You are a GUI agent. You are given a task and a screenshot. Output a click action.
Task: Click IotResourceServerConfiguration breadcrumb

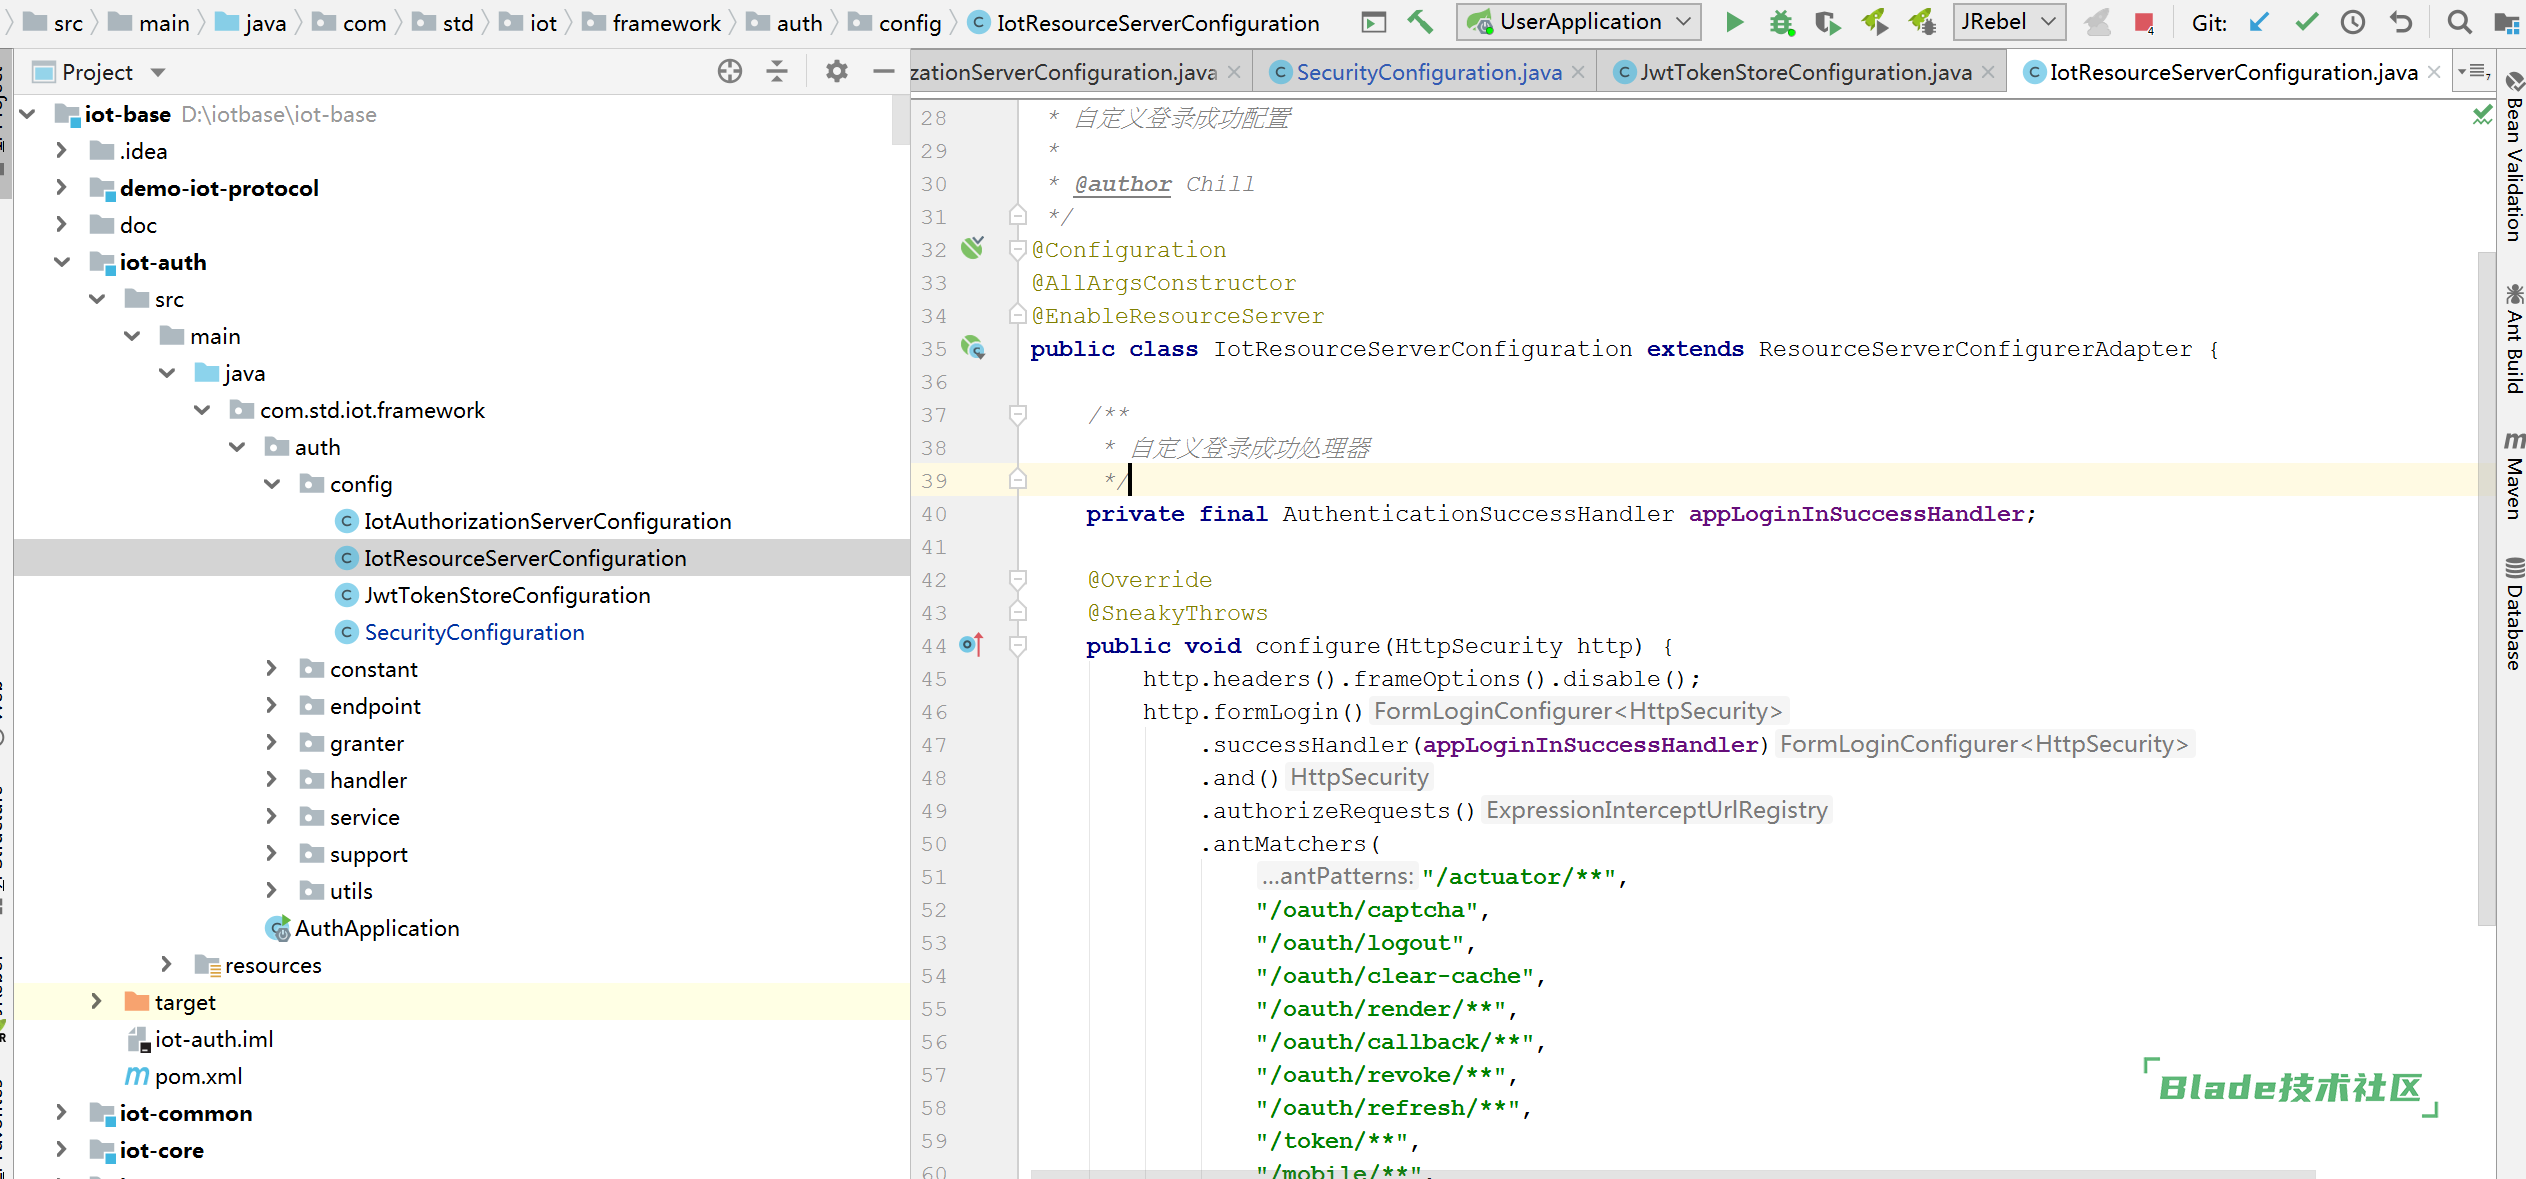(x=1145, y=23)
